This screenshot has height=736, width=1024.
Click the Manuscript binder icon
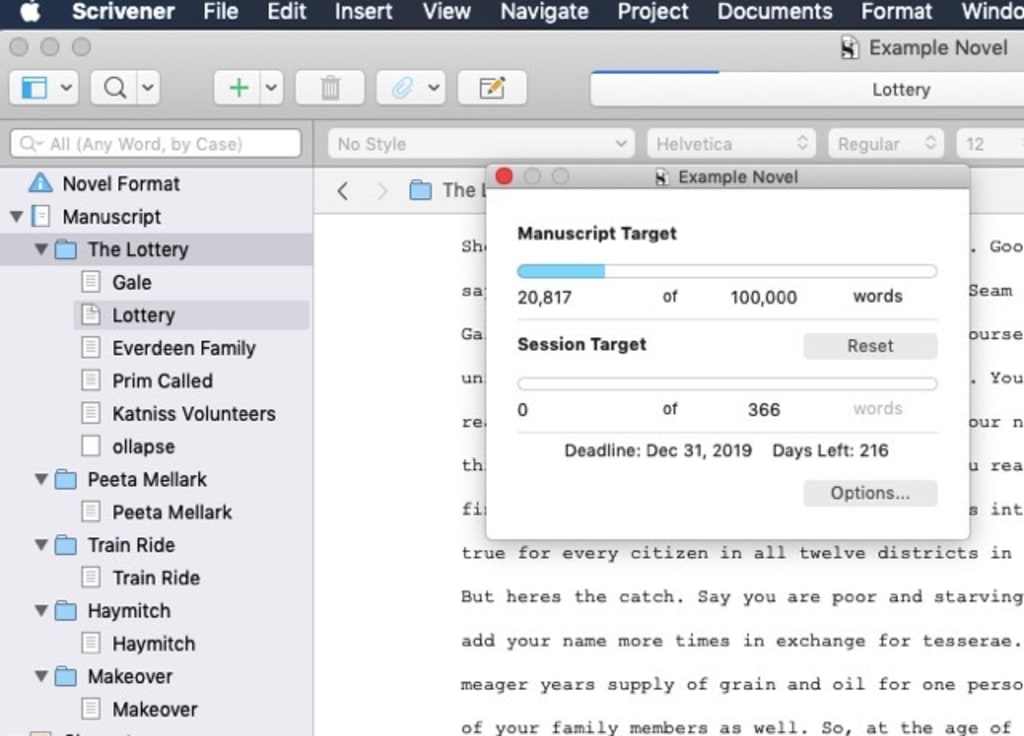tap(40, 216)
